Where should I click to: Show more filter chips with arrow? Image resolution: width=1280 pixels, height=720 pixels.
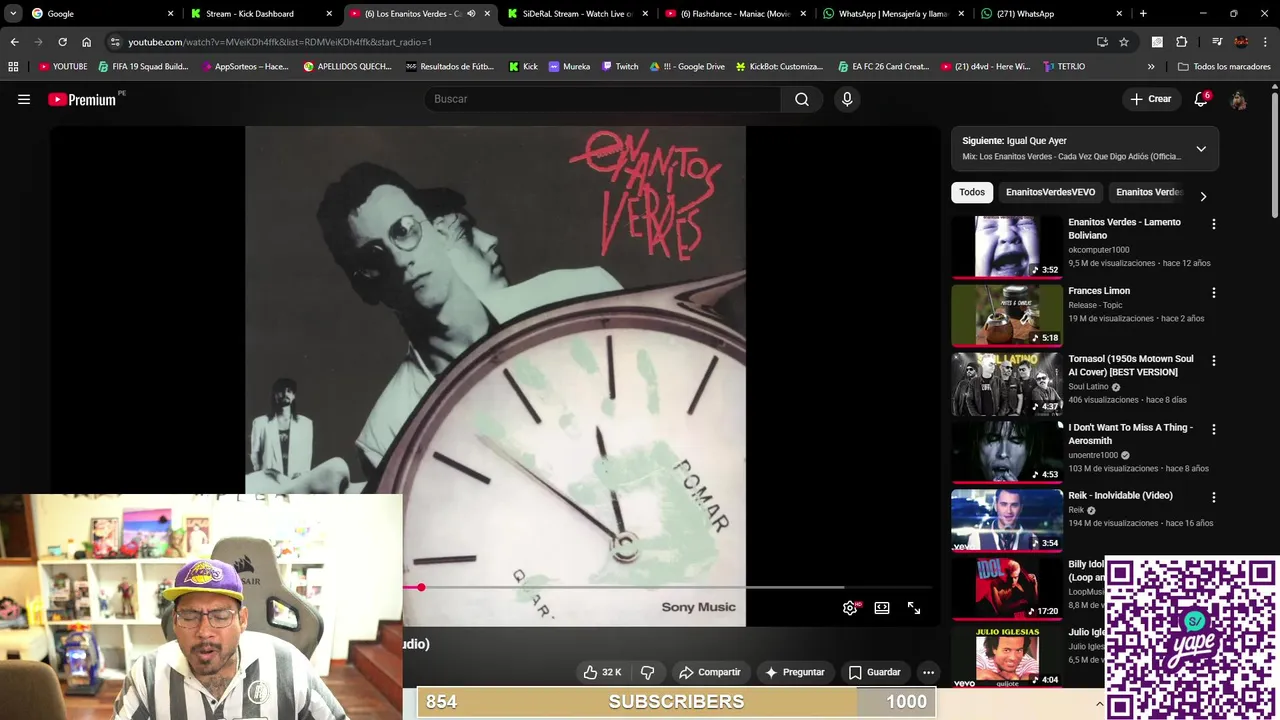pos(1203,196)
